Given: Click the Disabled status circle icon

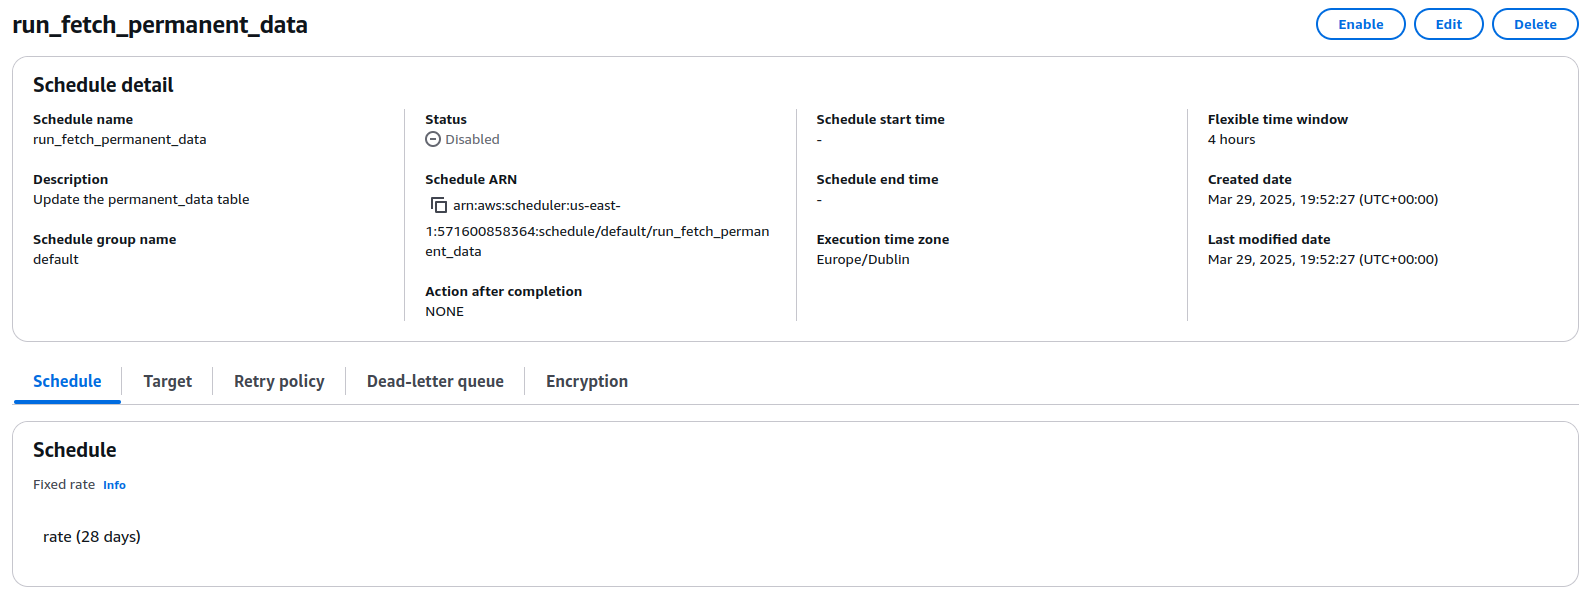Looking at the screenshot, I should [x=433, y=140].
